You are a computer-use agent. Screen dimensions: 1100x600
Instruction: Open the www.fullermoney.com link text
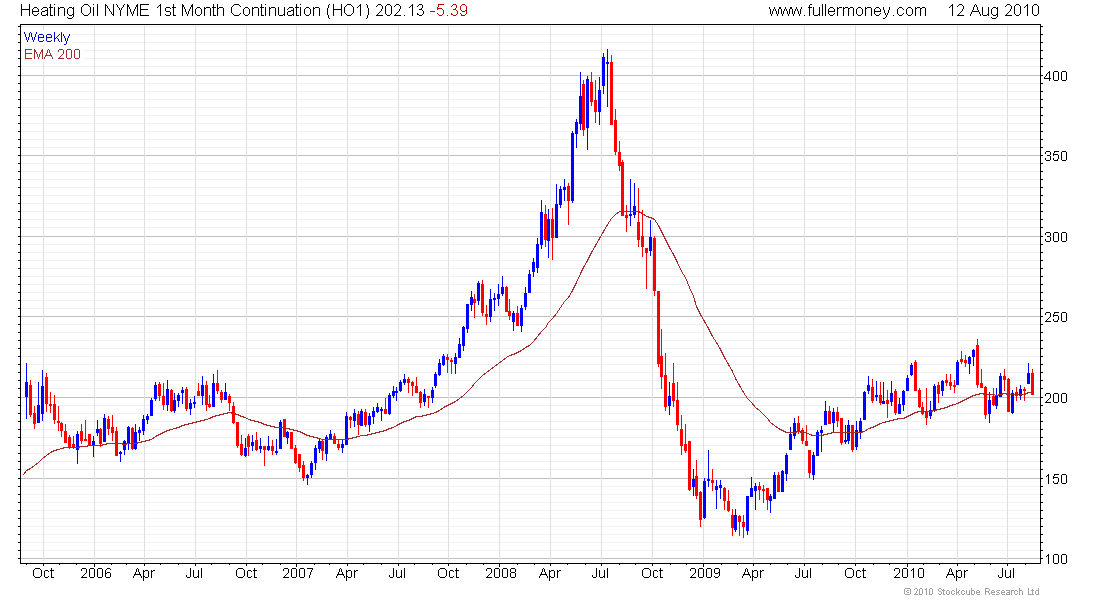[847, 11]
